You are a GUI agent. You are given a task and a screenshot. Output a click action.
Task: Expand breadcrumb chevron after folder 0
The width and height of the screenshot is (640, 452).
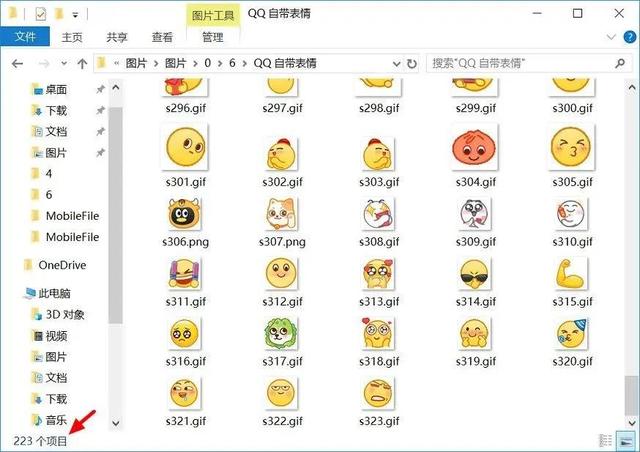coord(220,64)
